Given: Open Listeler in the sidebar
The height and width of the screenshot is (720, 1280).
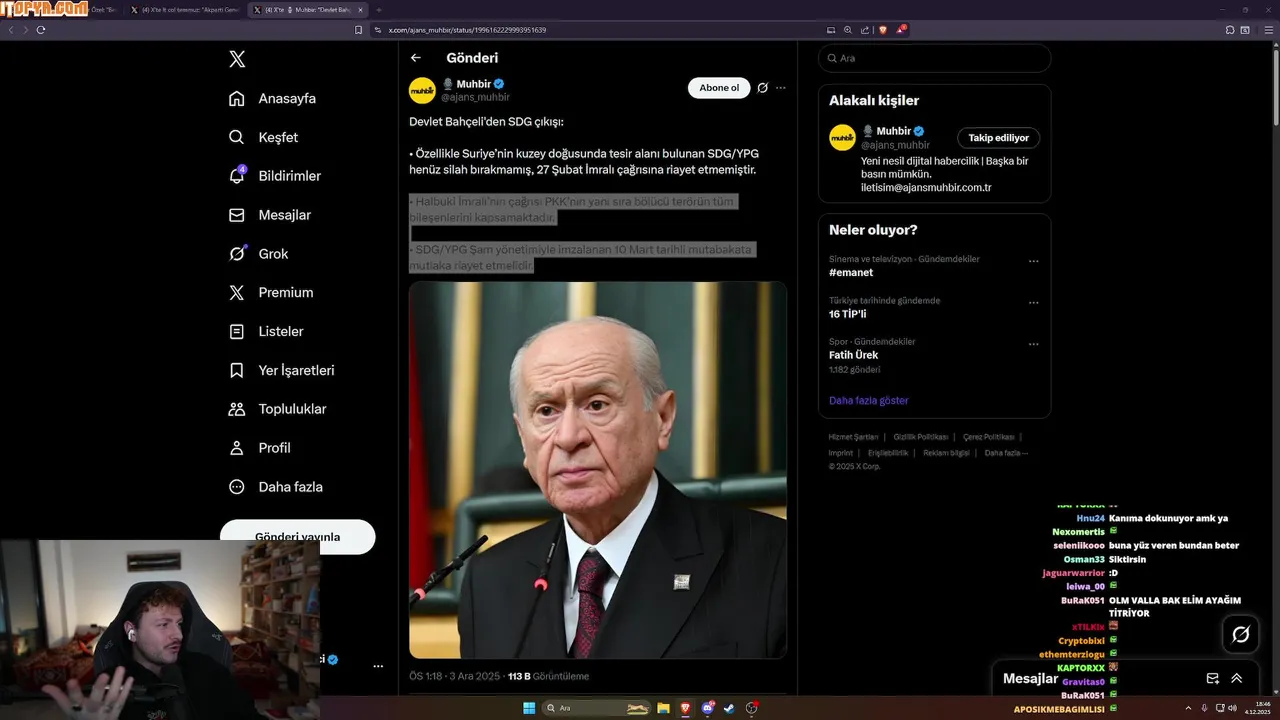Looking at the screenshot, I should click(x=266, y=331).
